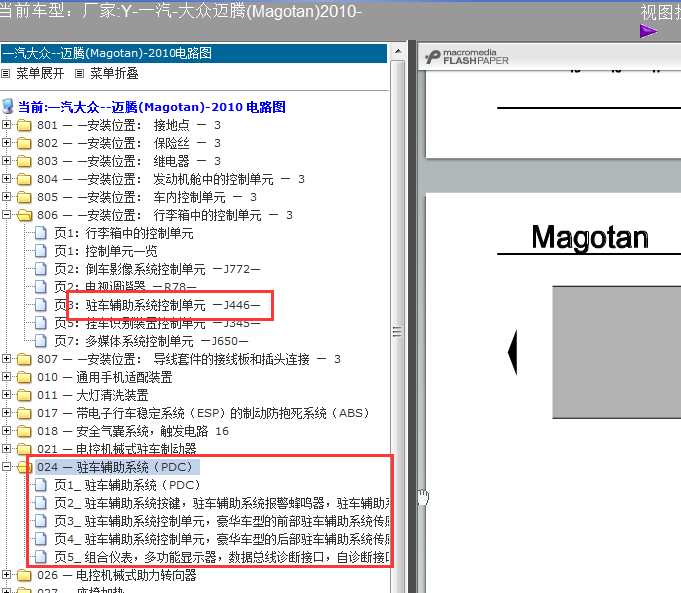
Task: Open 页1: 控制单元一览
Action: pyautogui.click(x=106, y=251)
